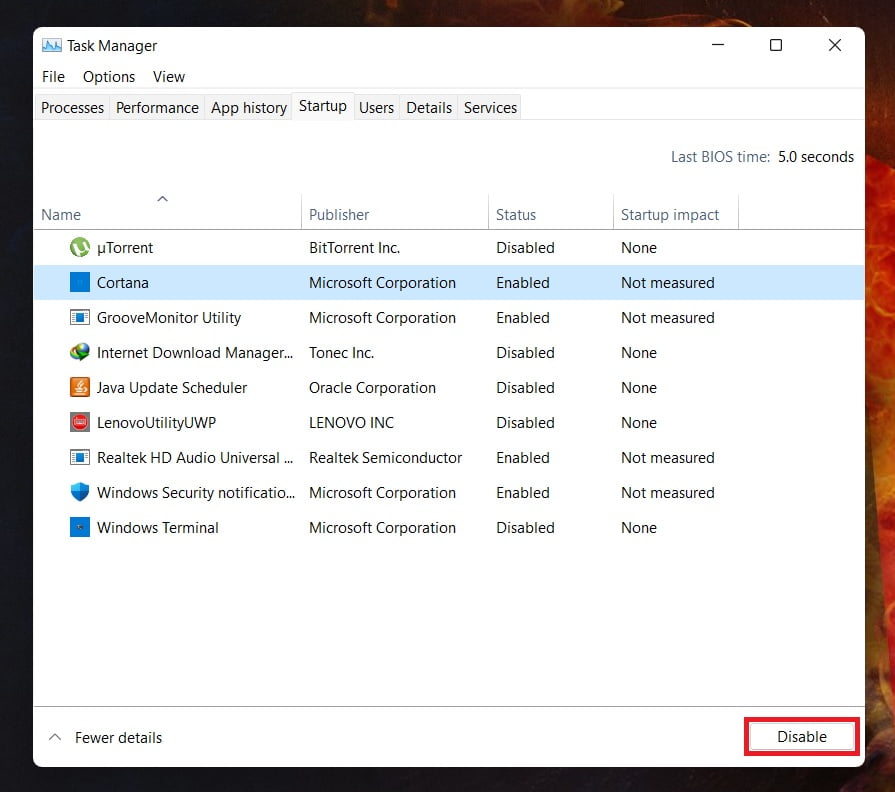Image resolution: width=895 pixels, height=792 pixels.
Task: Select the Windows Security notification entry
Action: tap(196, 493)
